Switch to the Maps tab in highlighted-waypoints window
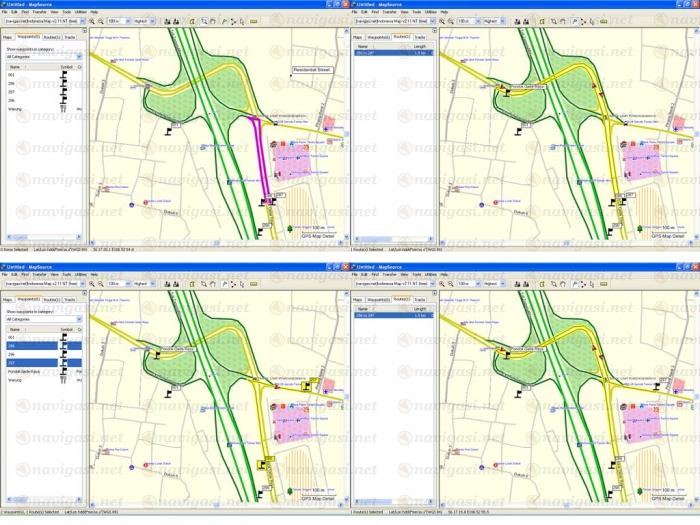 click(x=9, y=299)
